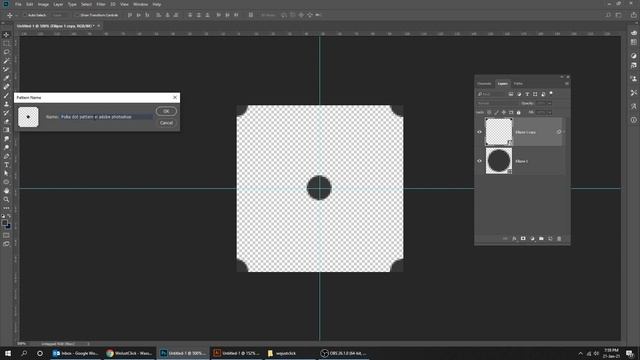Open the Opacity slider dropdown arrow
The image size is (640, 360).
[x=550, y=103]
